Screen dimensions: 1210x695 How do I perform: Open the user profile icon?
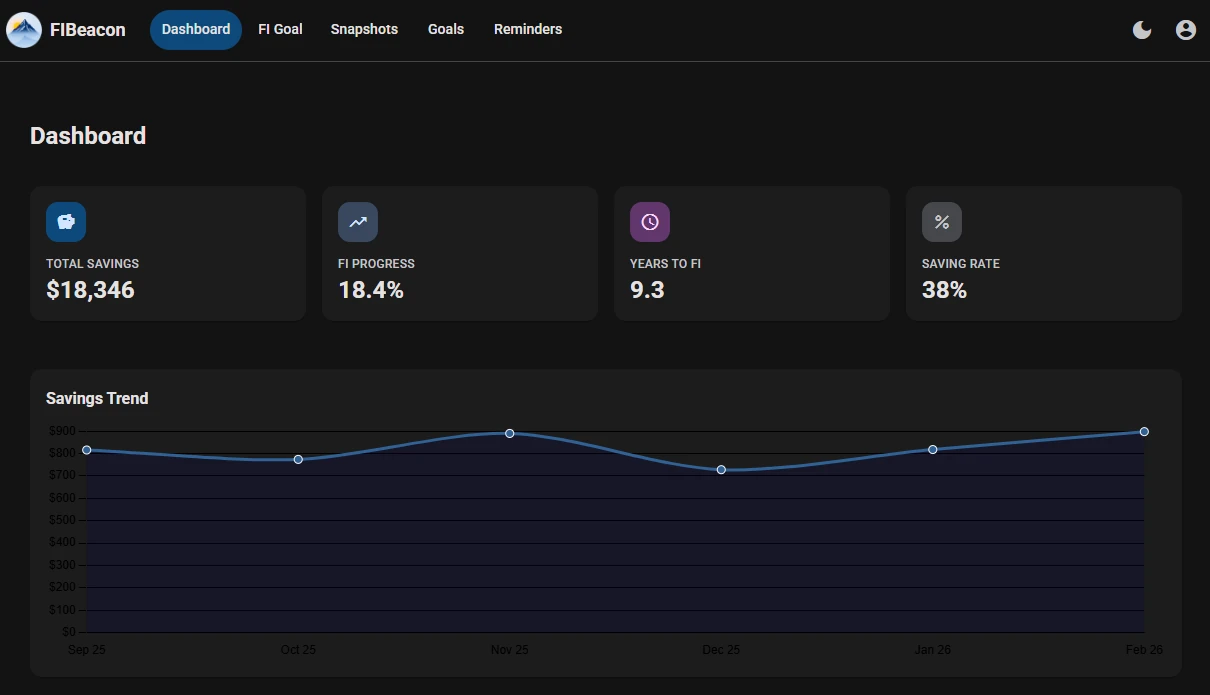(x=1186, y=30)
